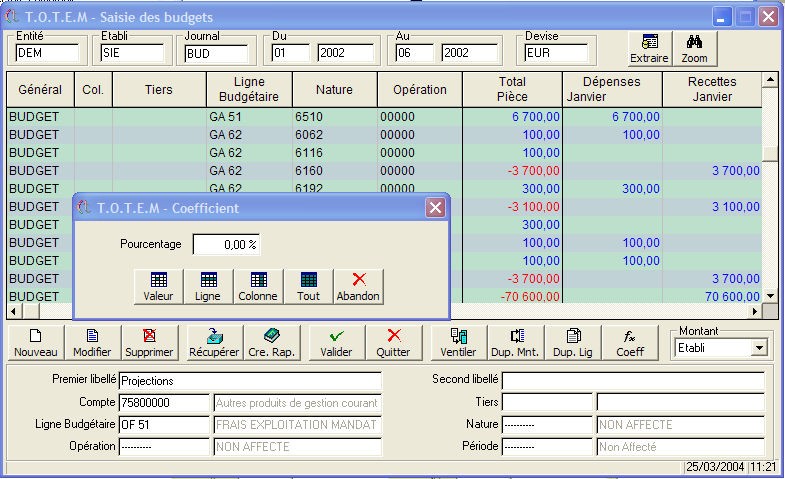Image resolution: width=785 pixels, height=479 pixels.
Task: Click the Nature code field at bottom
Action: tap(547, 424)
